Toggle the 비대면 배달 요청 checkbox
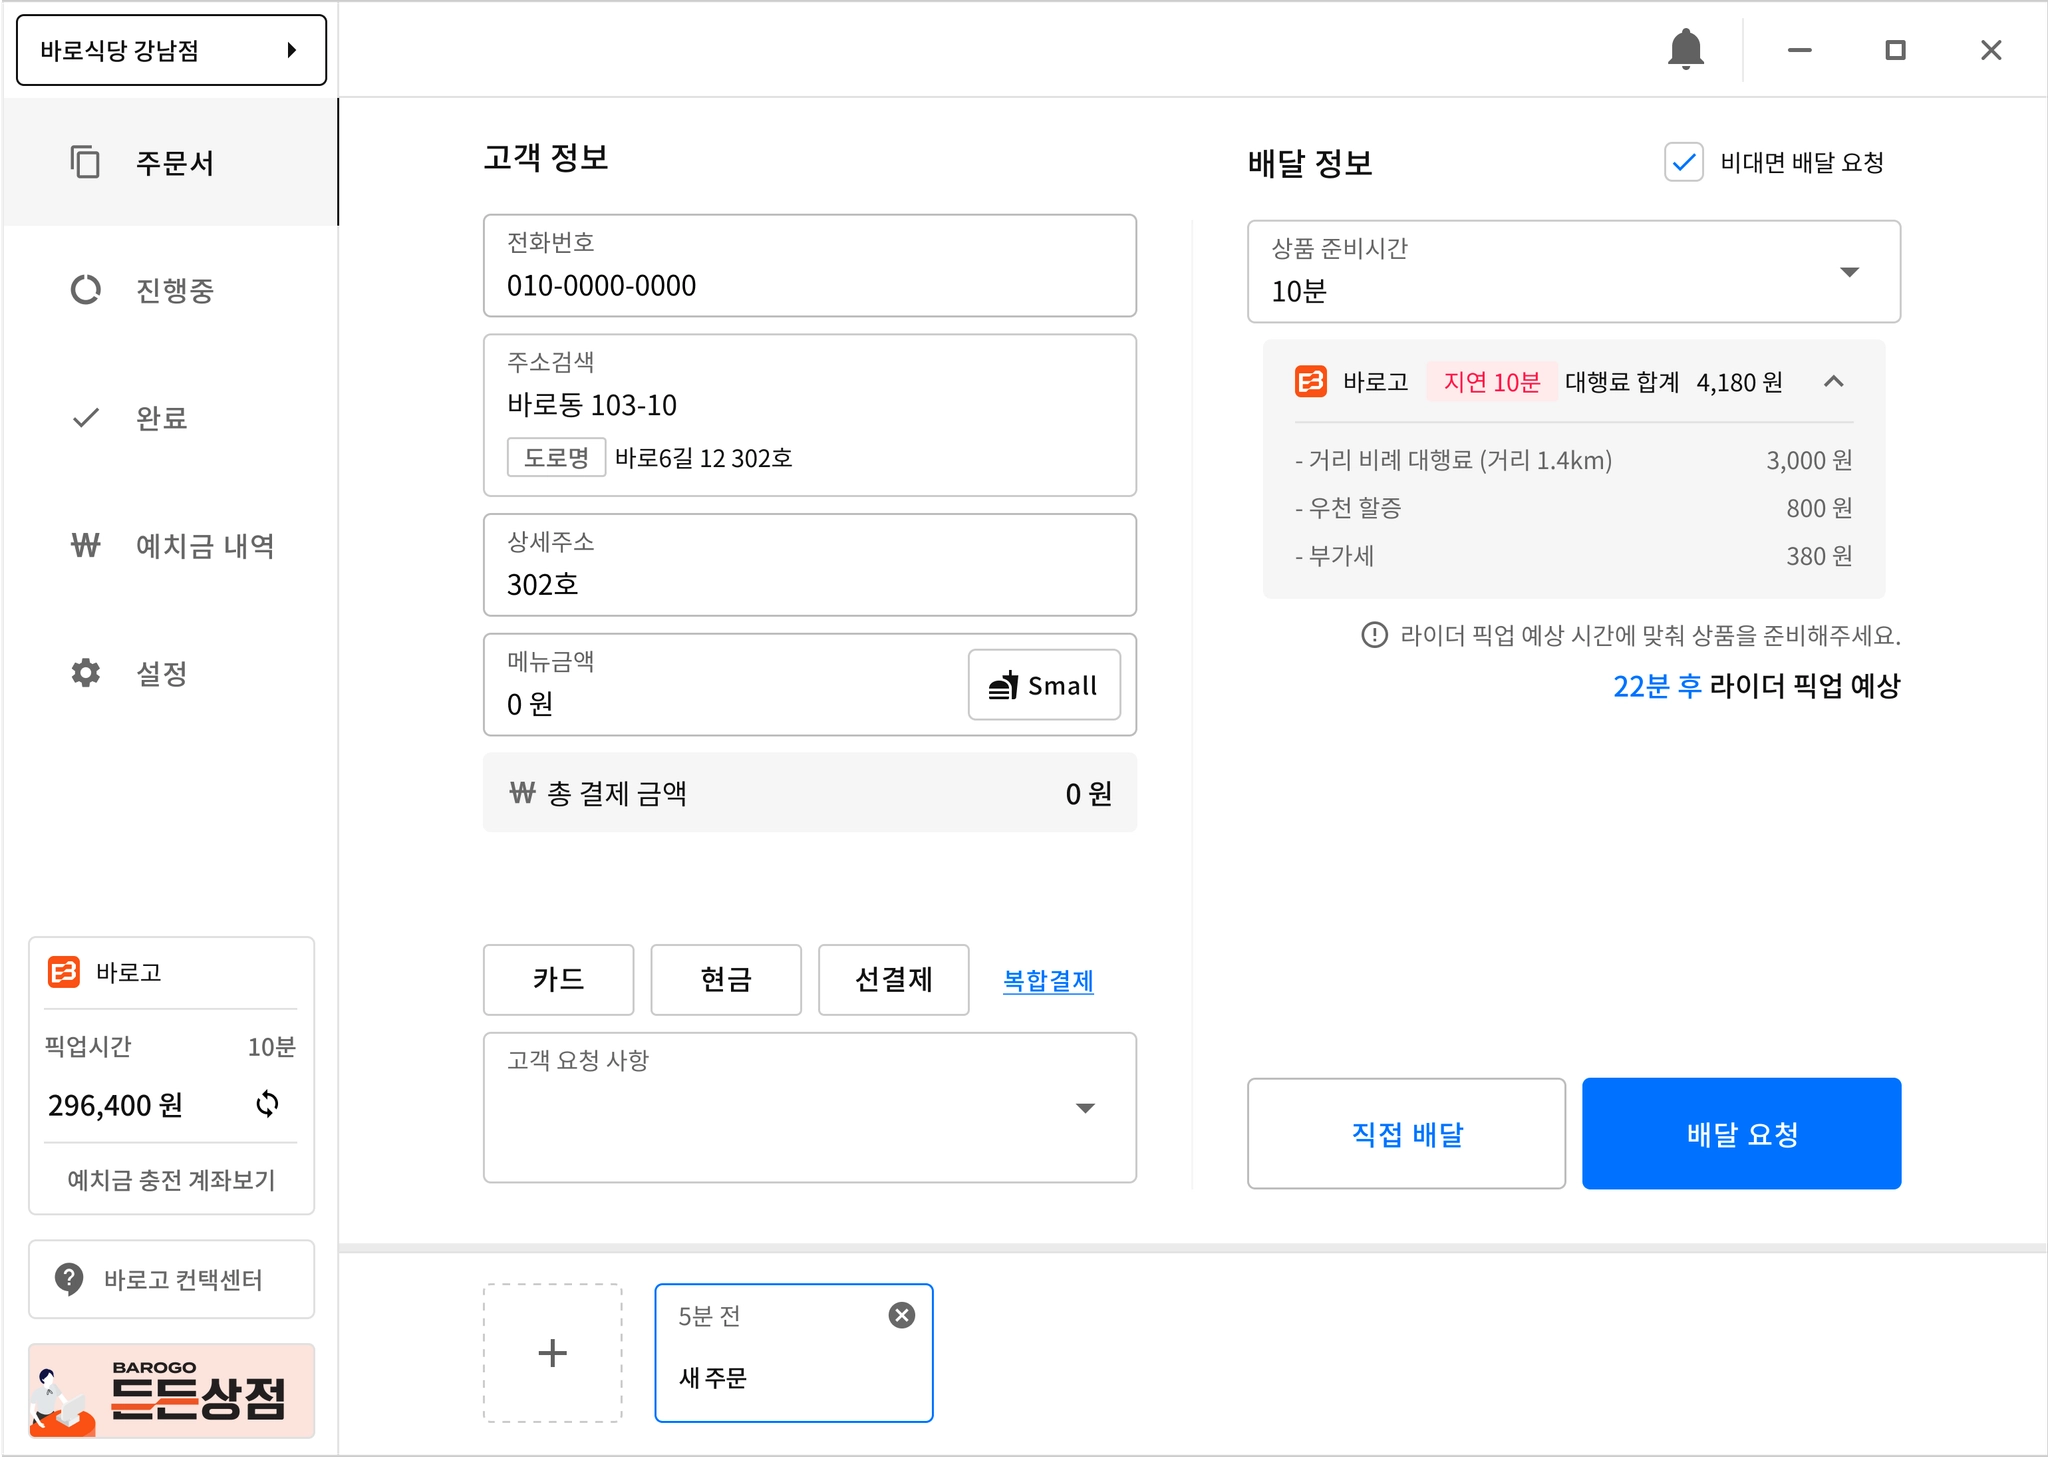2048x1457 pixels. [1683, 162]
